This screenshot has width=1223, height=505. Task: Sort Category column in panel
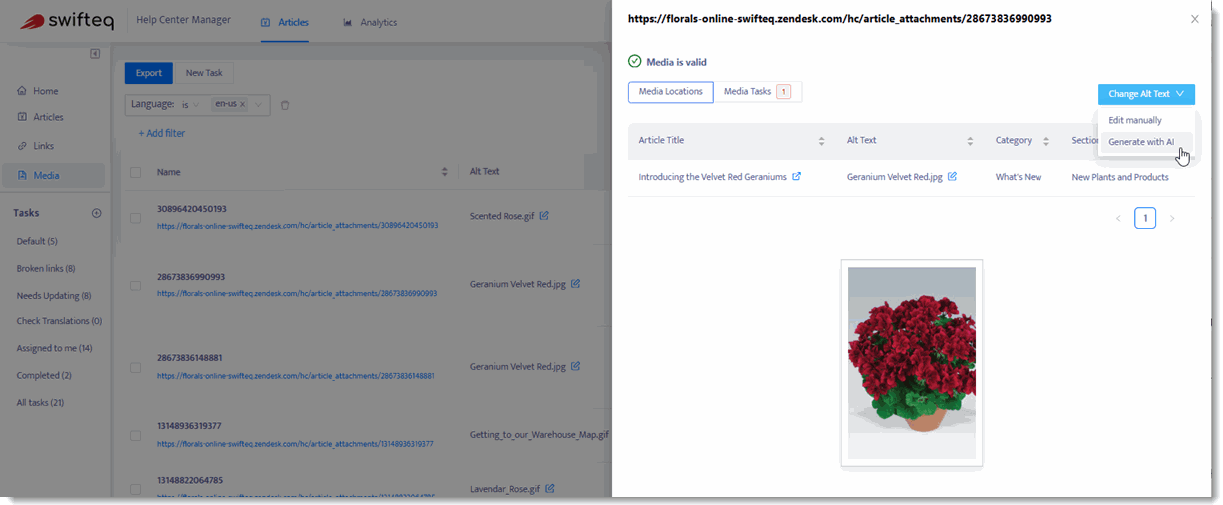(x=1046, y=141)
